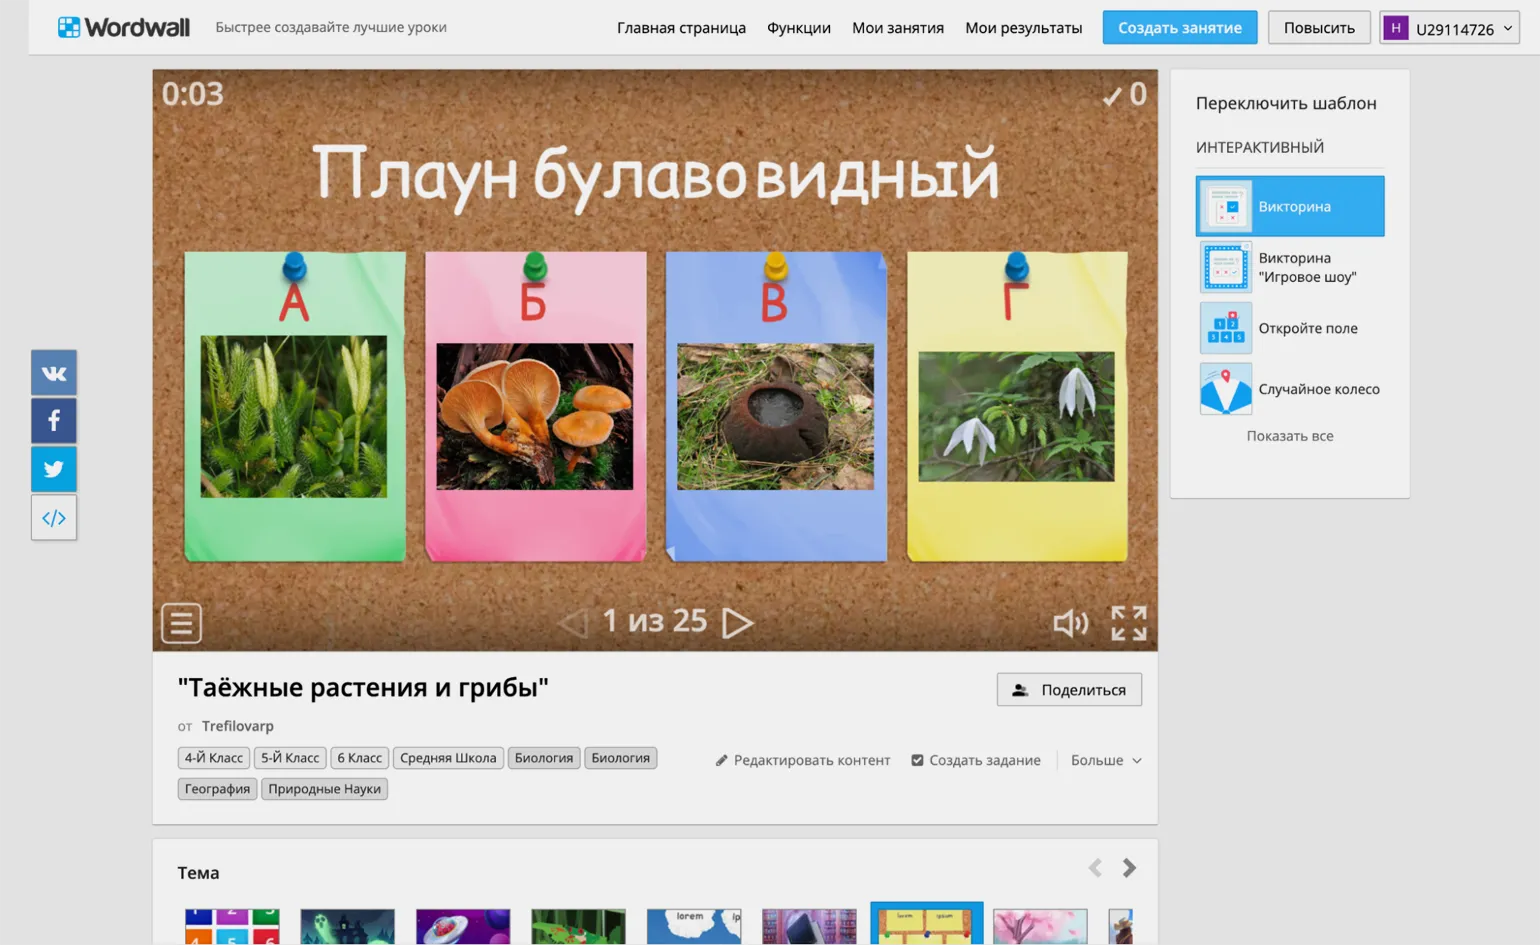Screen dimensions: 1540x945
Task: Open the embed code icon
Action: (x=54, y=518)
